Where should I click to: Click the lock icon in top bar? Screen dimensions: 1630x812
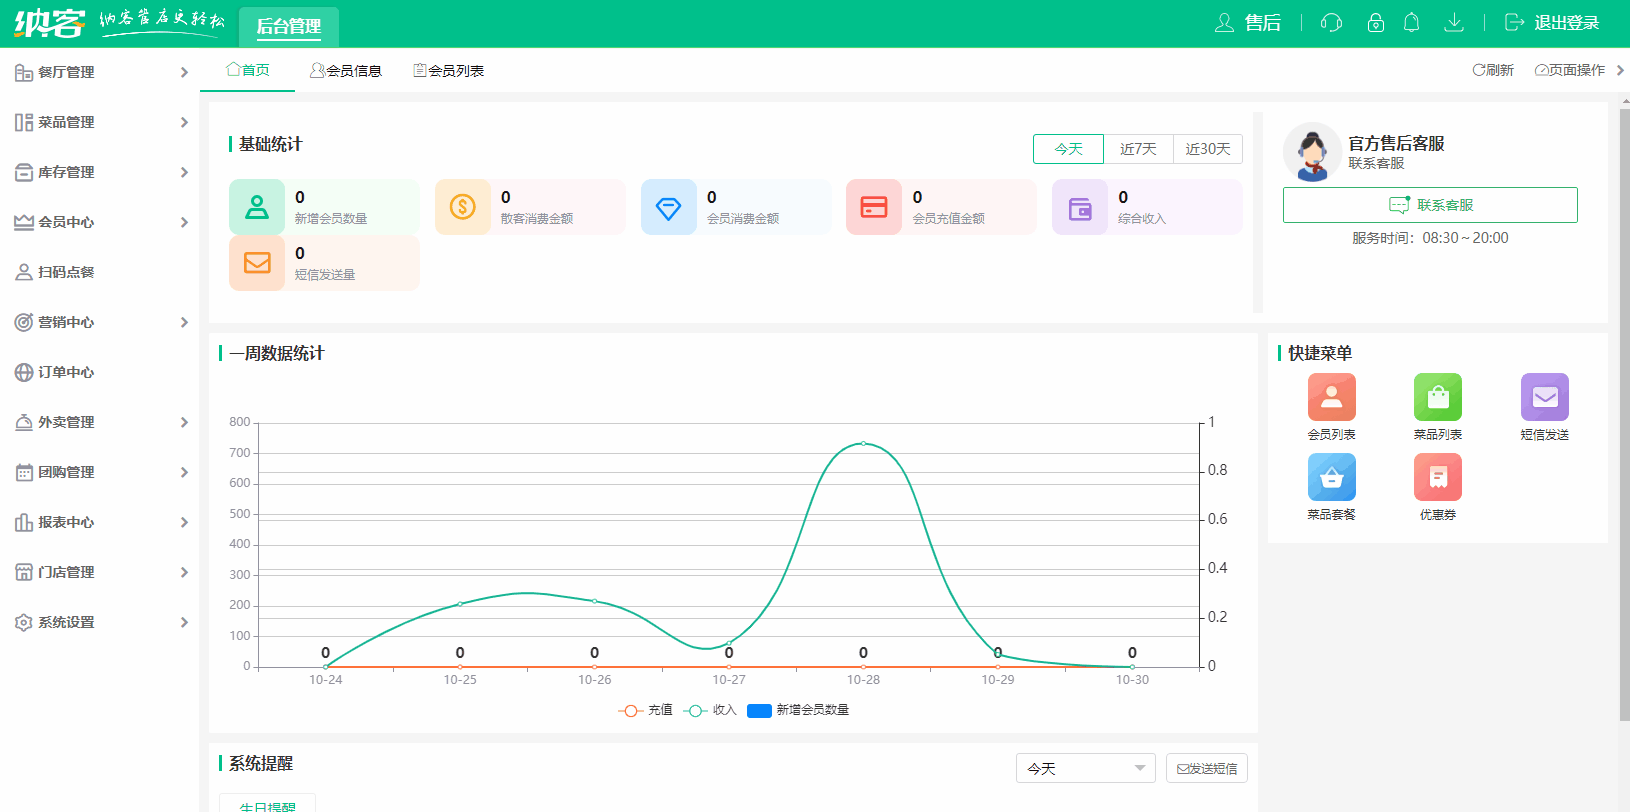1375,23
